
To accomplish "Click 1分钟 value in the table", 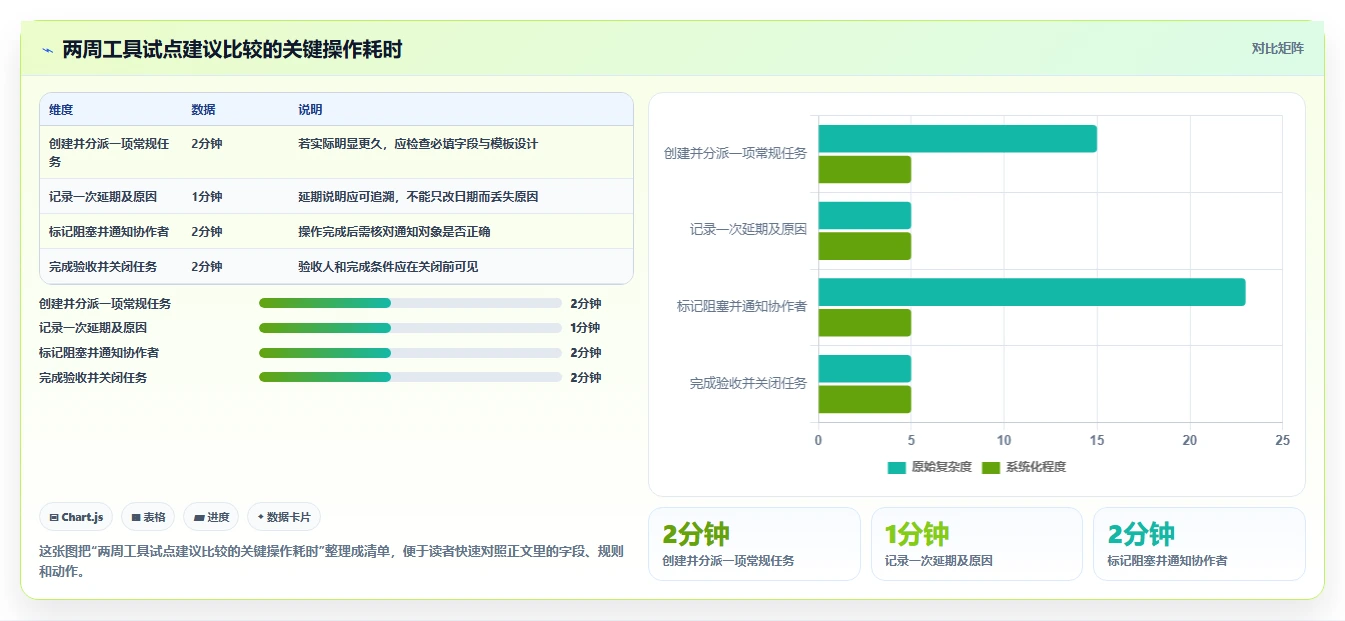I will [x=207, y=197].
